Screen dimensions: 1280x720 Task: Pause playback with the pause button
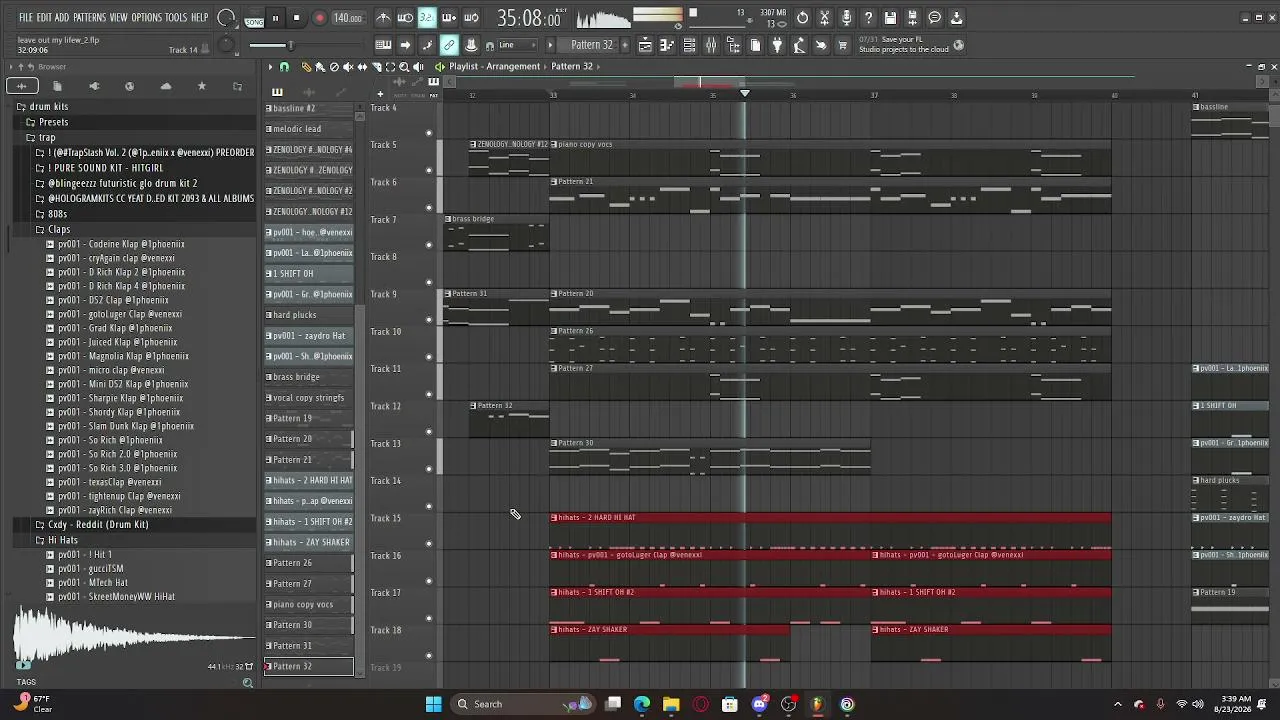pyautogui.click(x=275, y=18)
